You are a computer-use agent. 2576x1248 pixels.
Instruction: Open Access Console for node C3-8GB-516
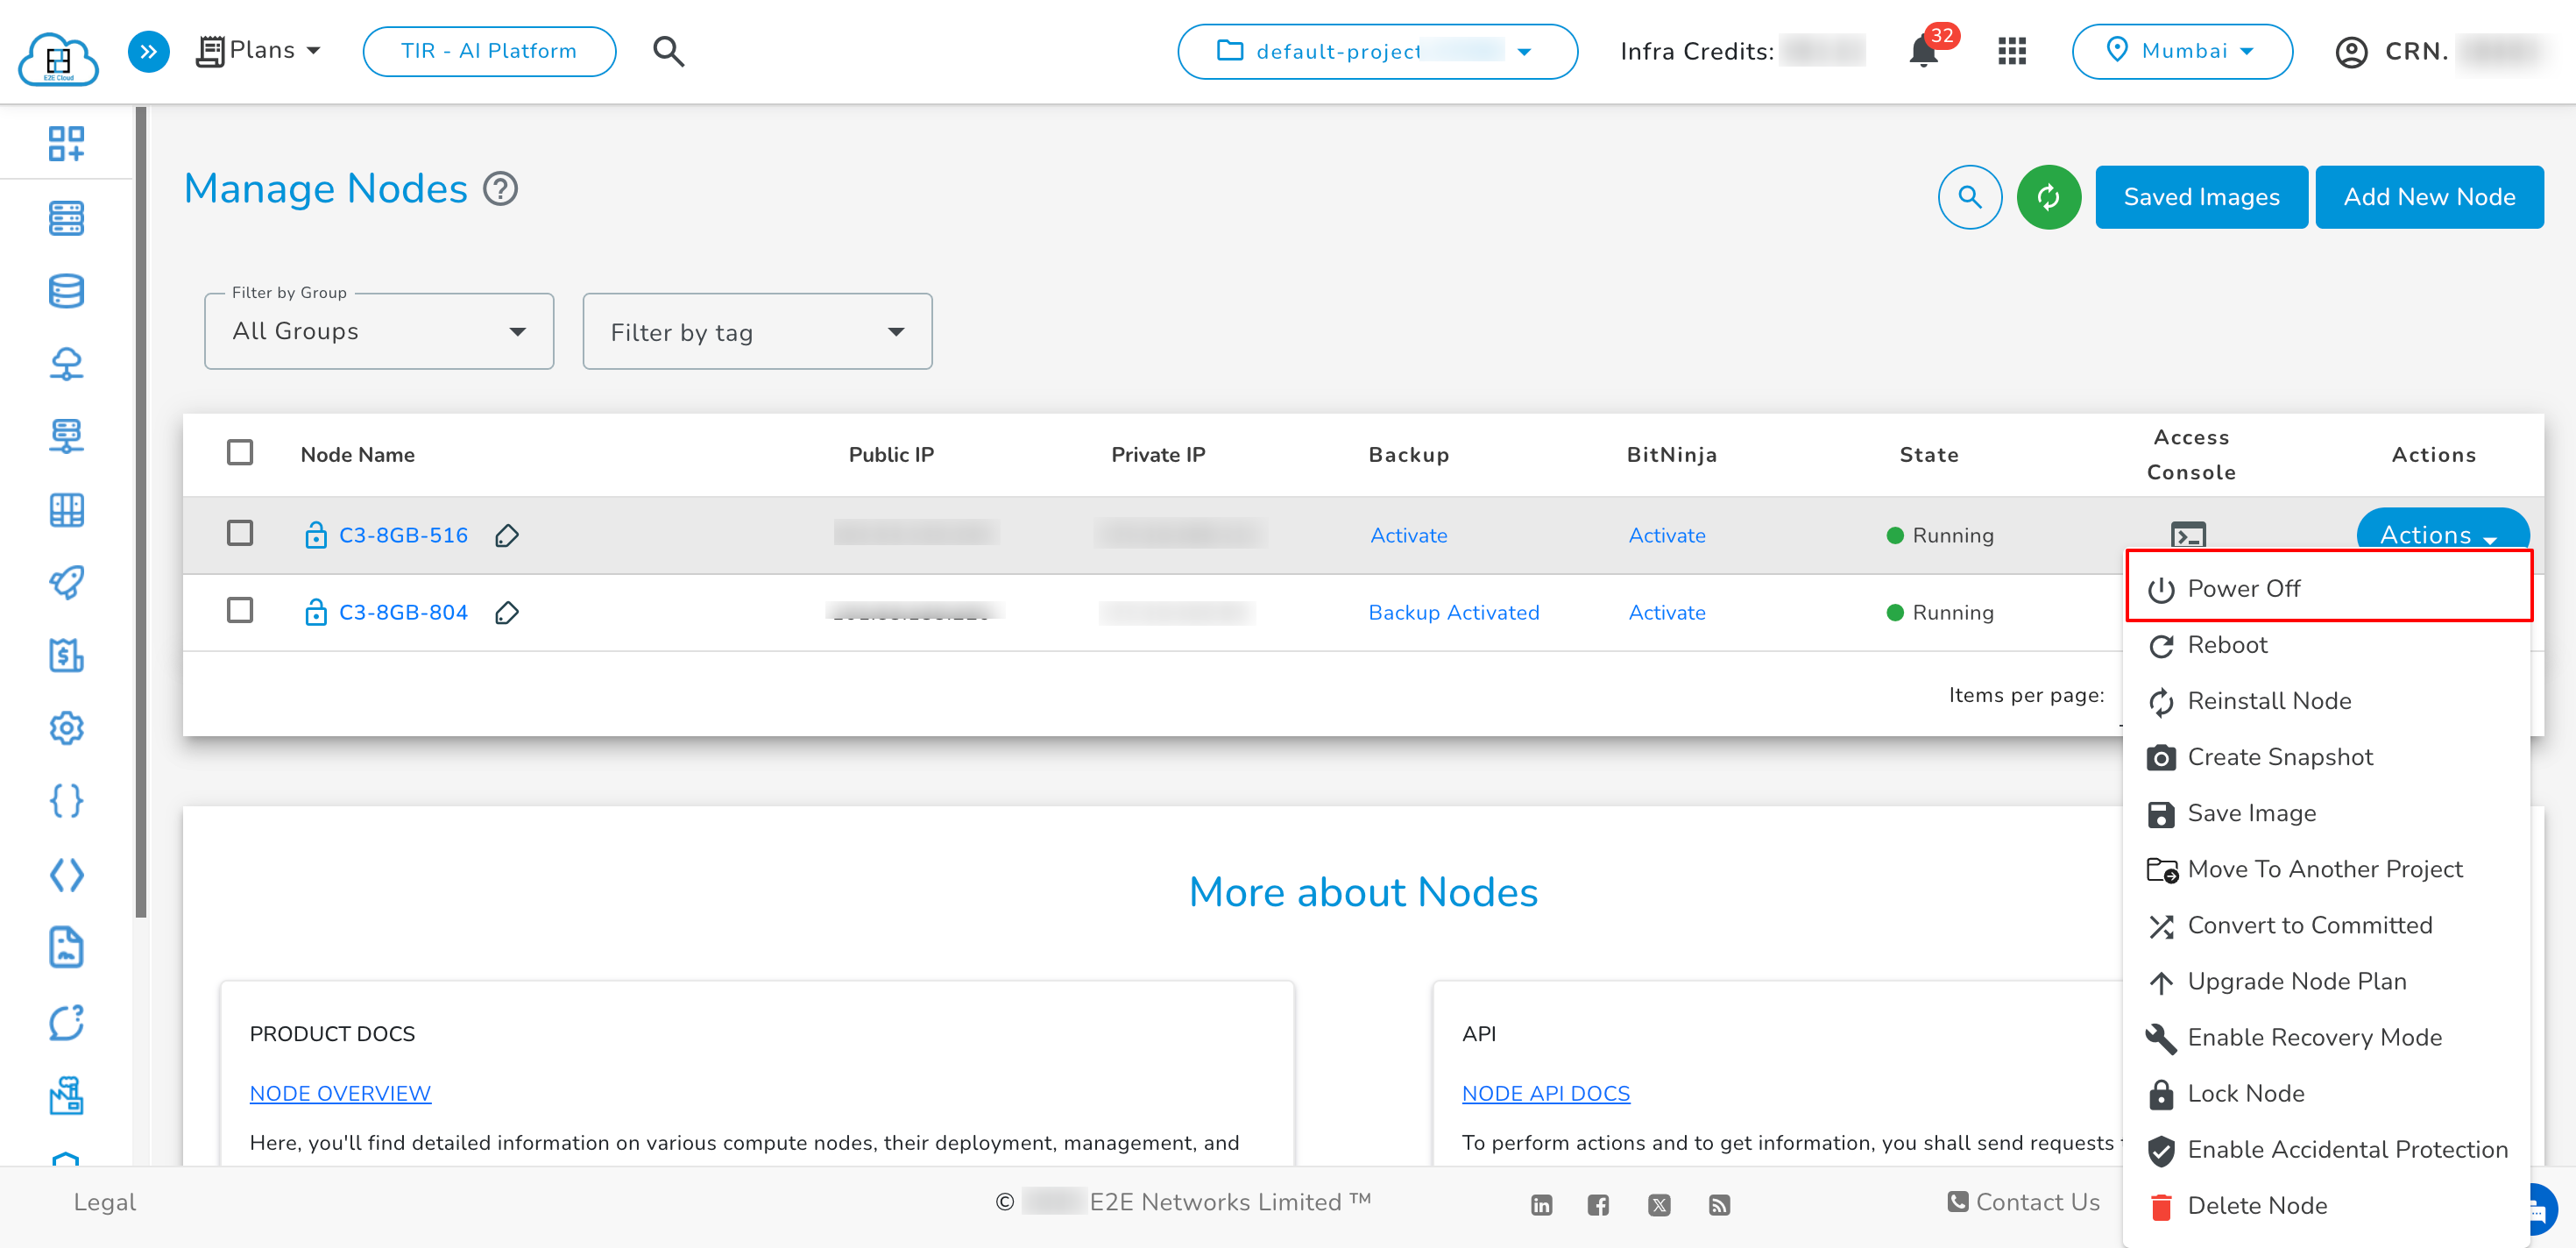point(2190,535)
